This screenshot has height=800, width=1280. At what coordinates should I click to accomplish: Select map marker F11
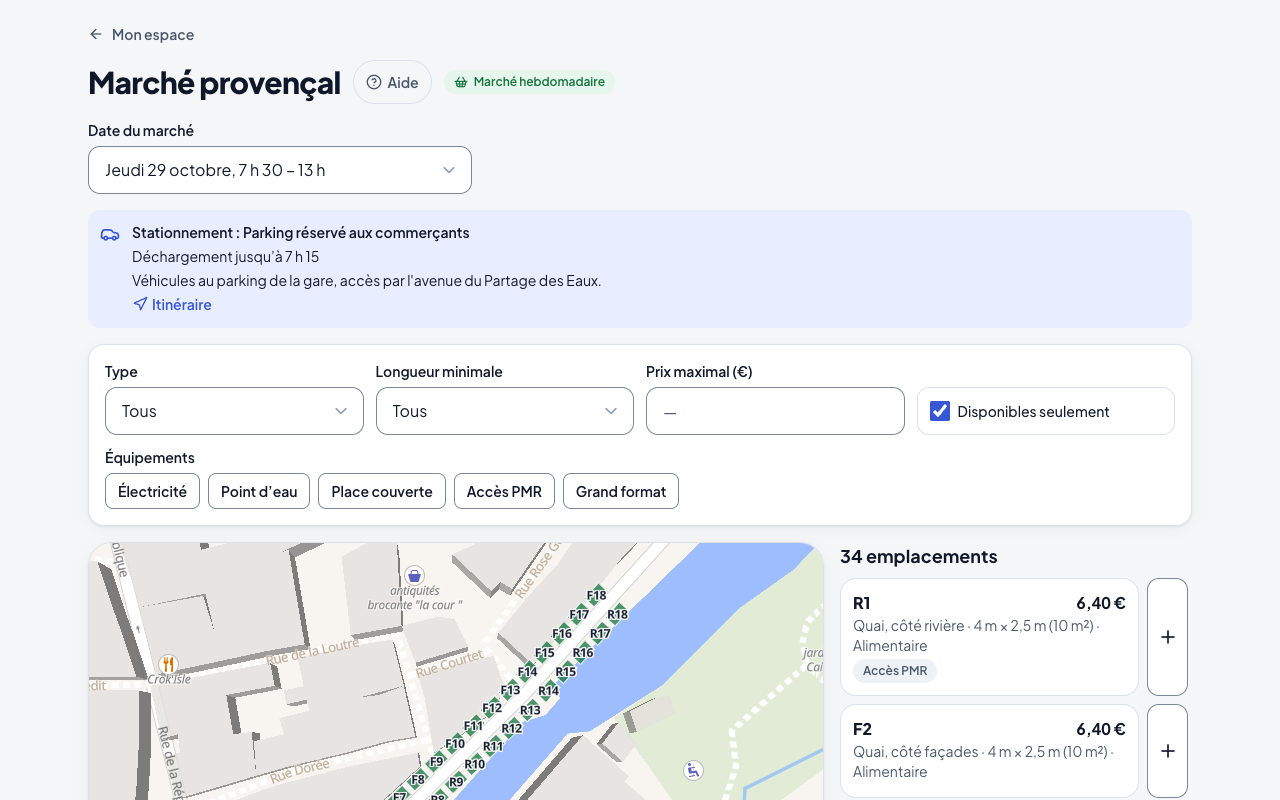[x=473, y=726]
